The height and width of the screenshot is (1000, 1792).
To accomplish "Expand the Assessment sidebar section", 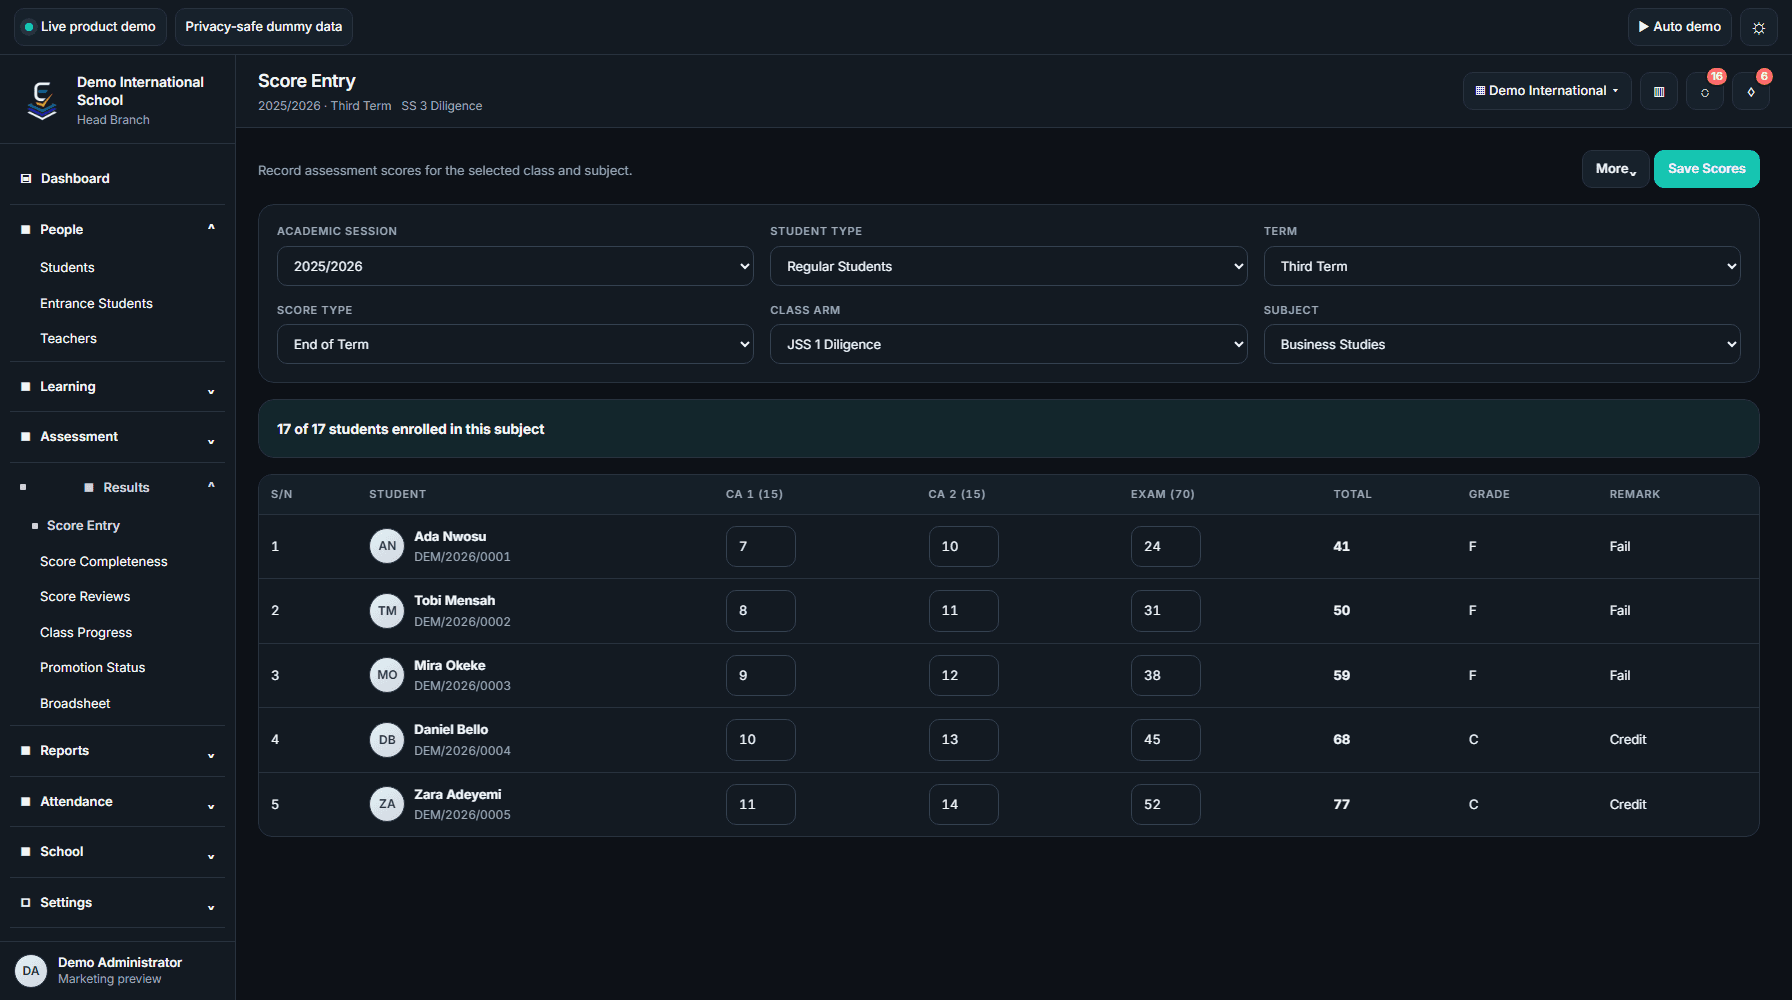I will [117, 437].
